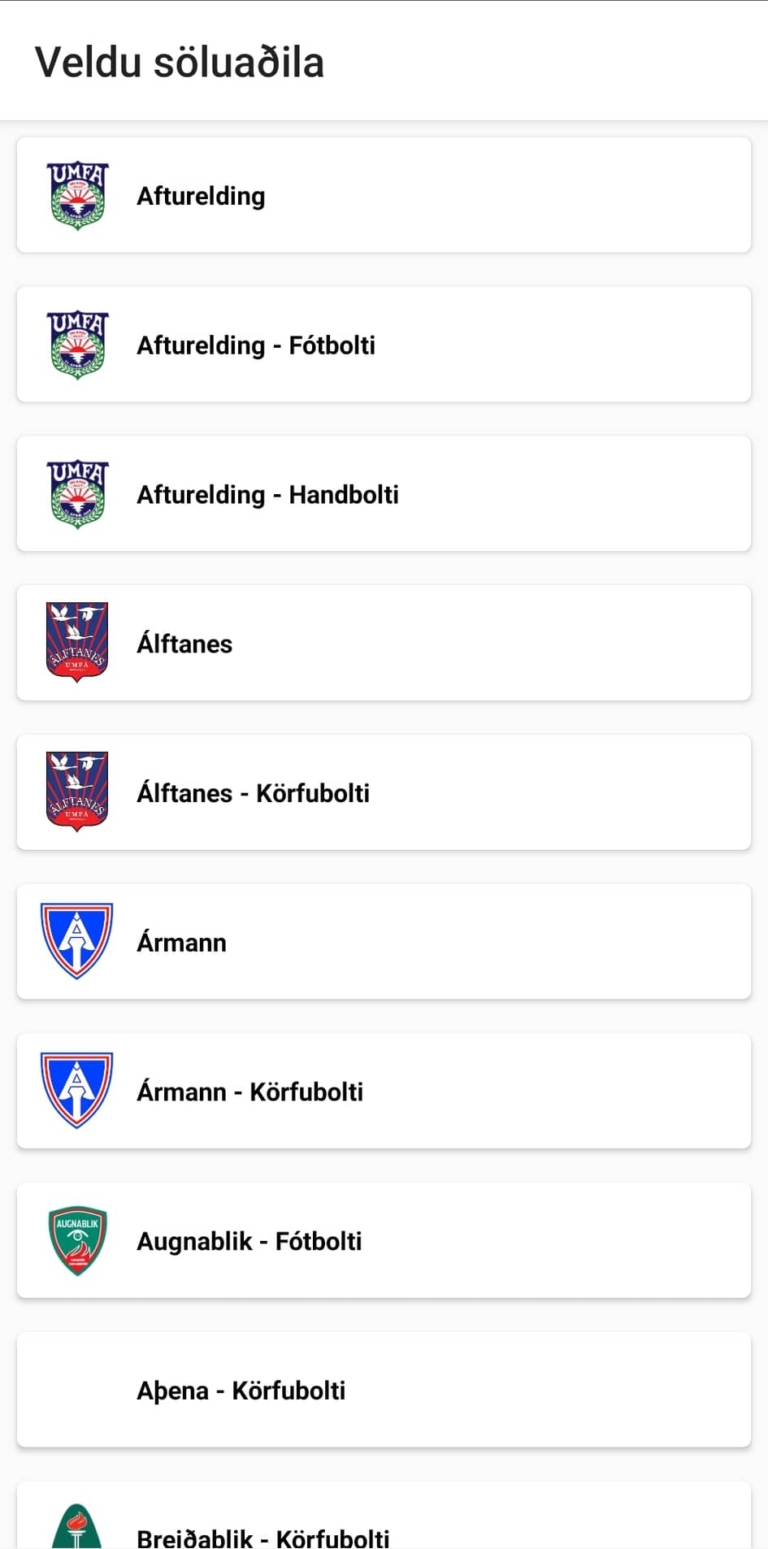Viewport: 768px width, 1549px height.
Task: Tap the green Augnablik badge icon
Action: point(77,1240)
